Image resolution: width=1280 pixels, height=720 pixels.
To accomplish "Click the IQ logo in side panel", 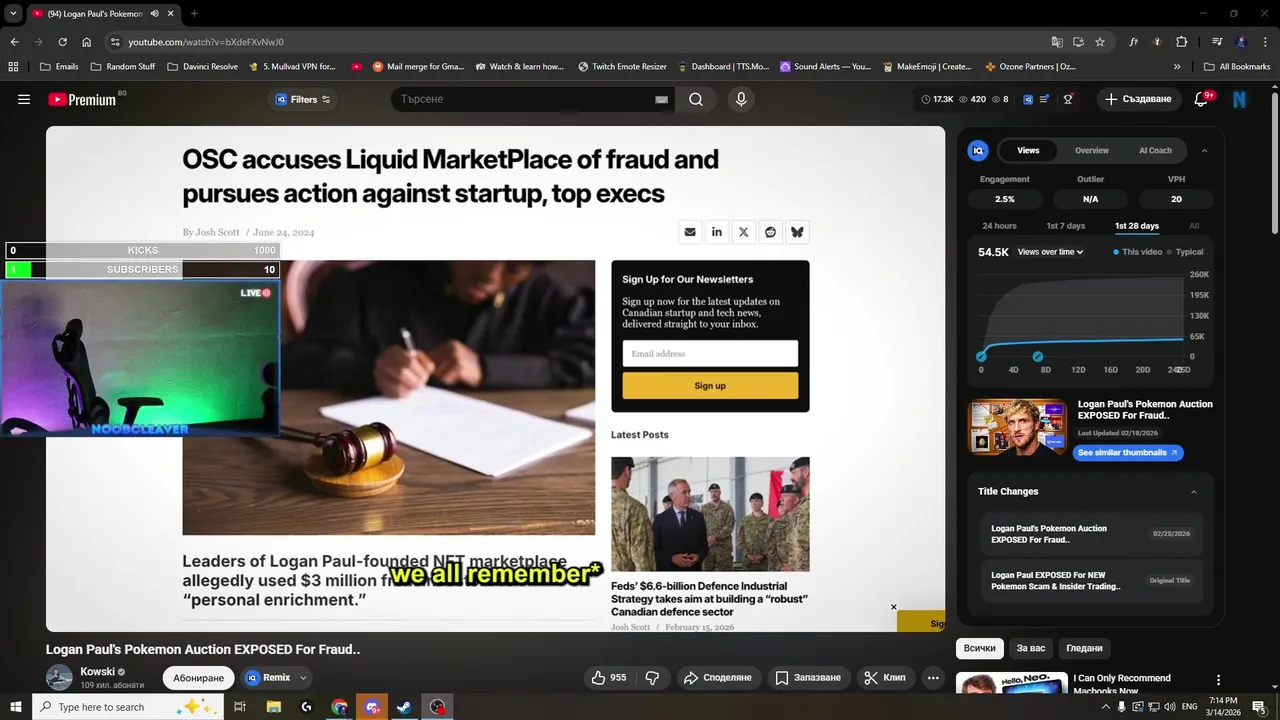I will point(978,150).
